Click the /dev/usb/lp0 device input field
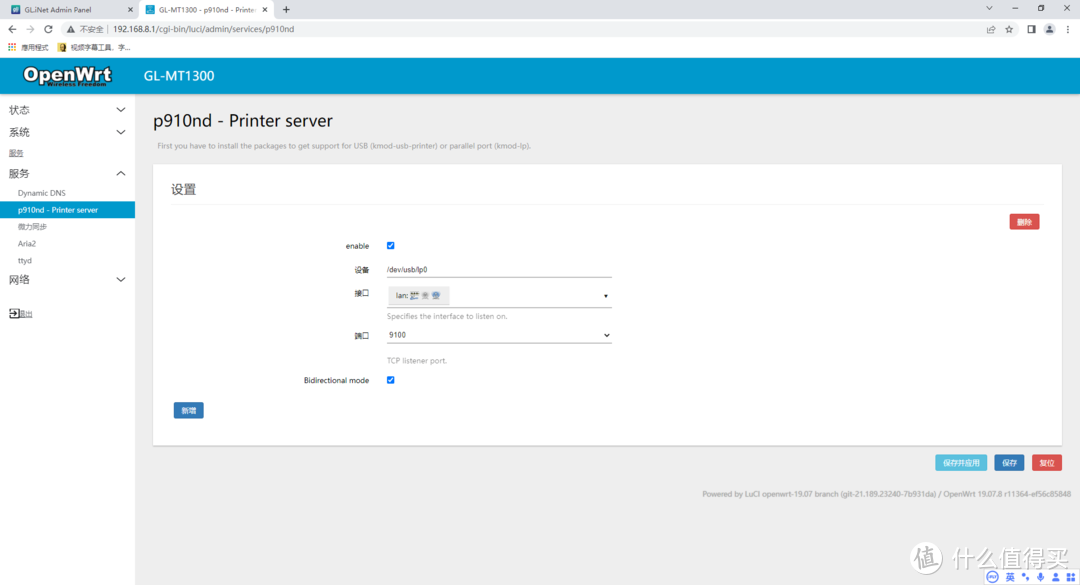The height and width of the screenshot is (585, 1080). [499, 270]
